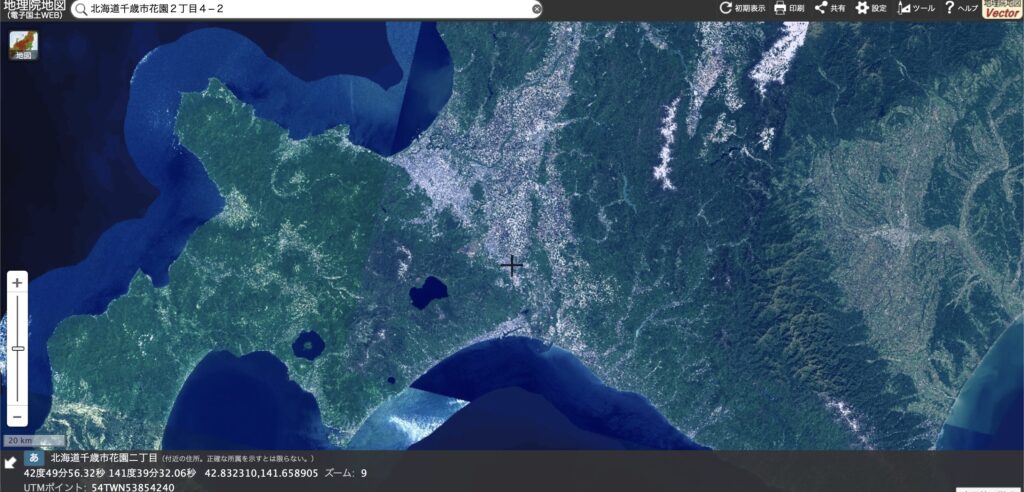Zoom in with the plus button
Screen dimensions: 1024x492
[17, 283]
